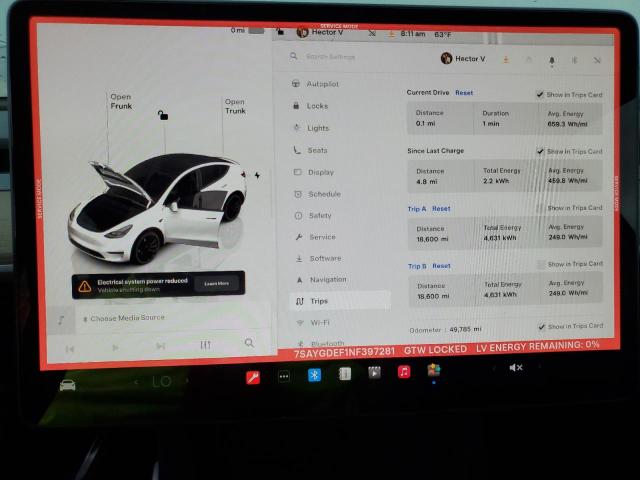Tap the top bar lock icon
Image resolution: width=640 pixels, height=480 pixels.
click(x=280, y=31)
